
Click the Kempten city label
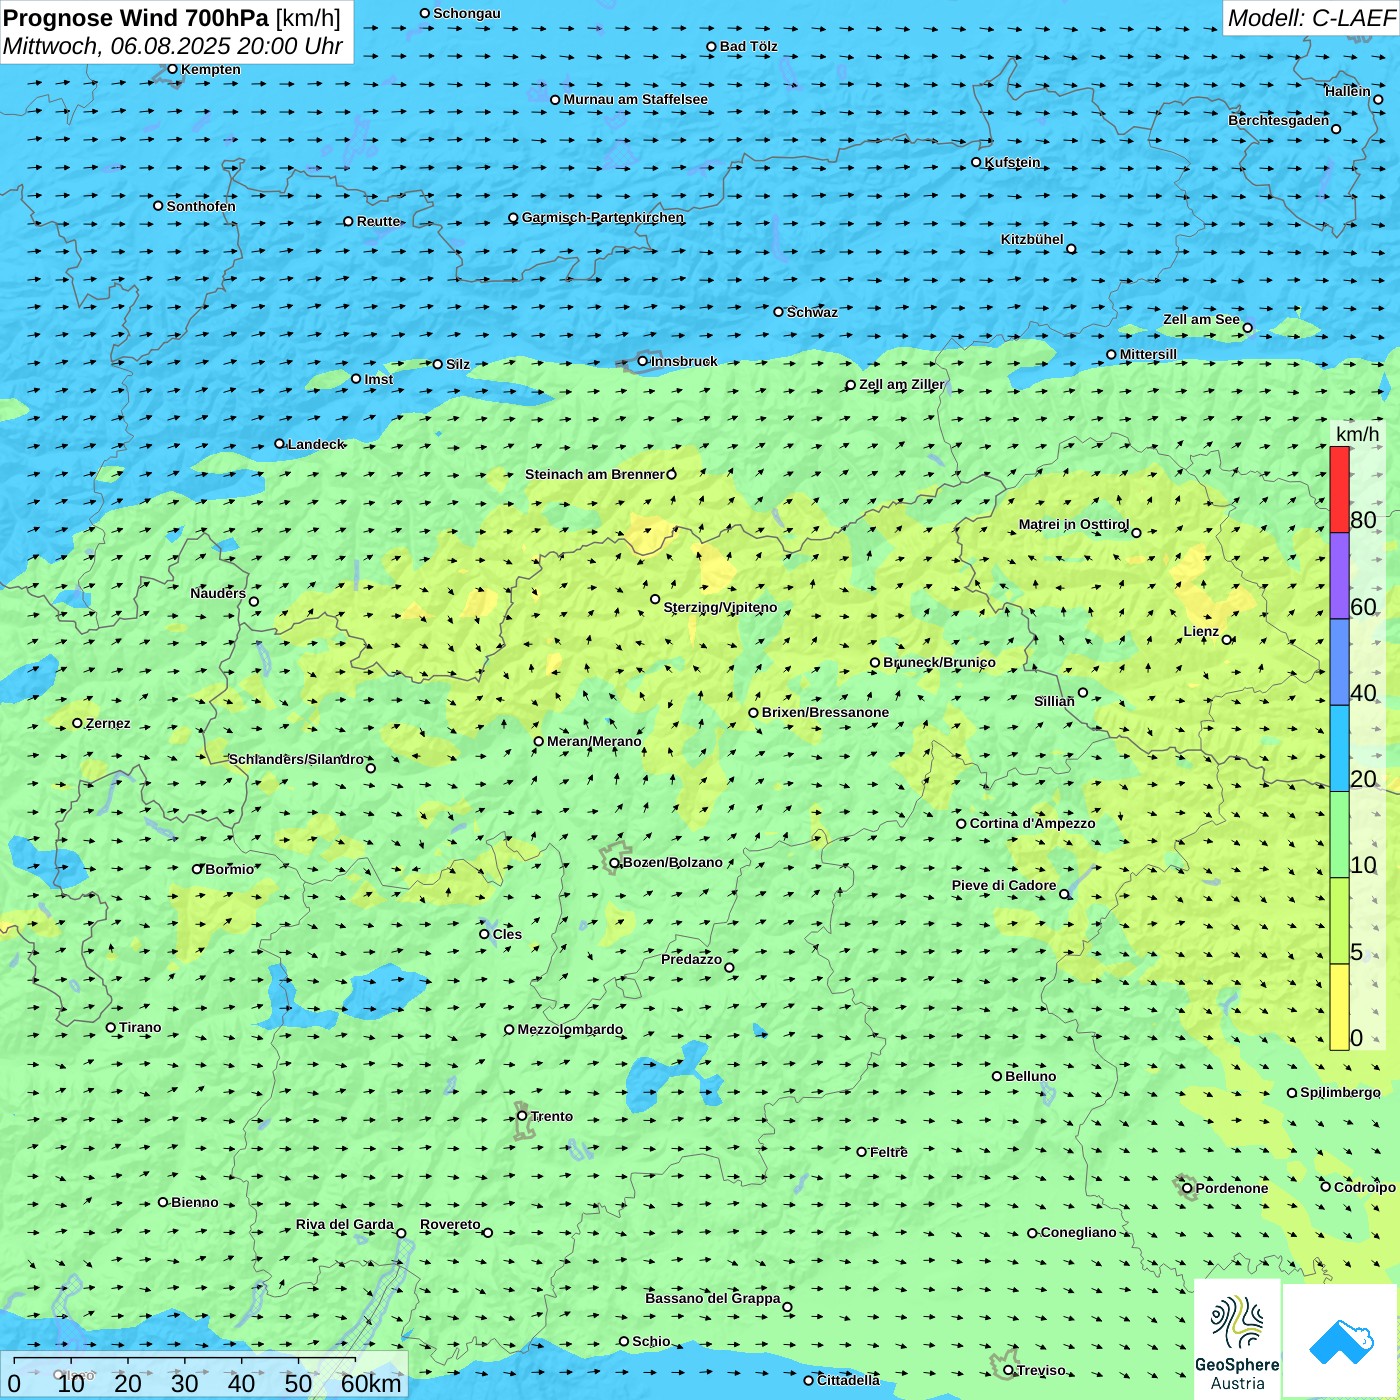pos(211,69)
